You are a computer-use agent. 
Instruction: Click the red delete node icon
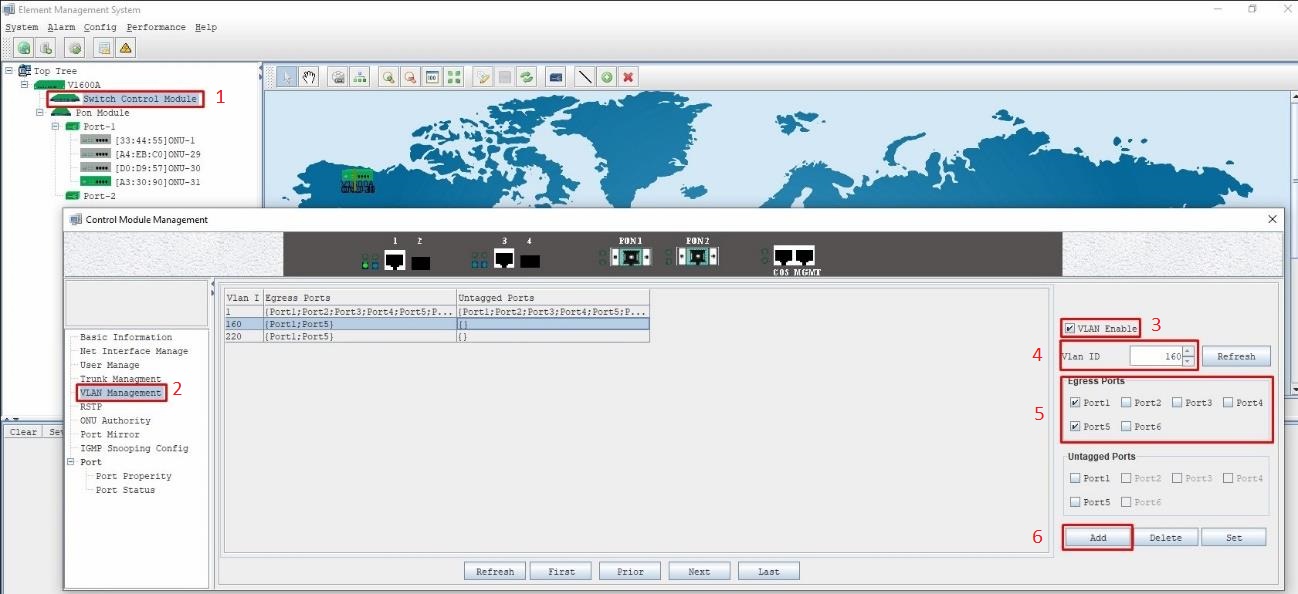(631, 76)
